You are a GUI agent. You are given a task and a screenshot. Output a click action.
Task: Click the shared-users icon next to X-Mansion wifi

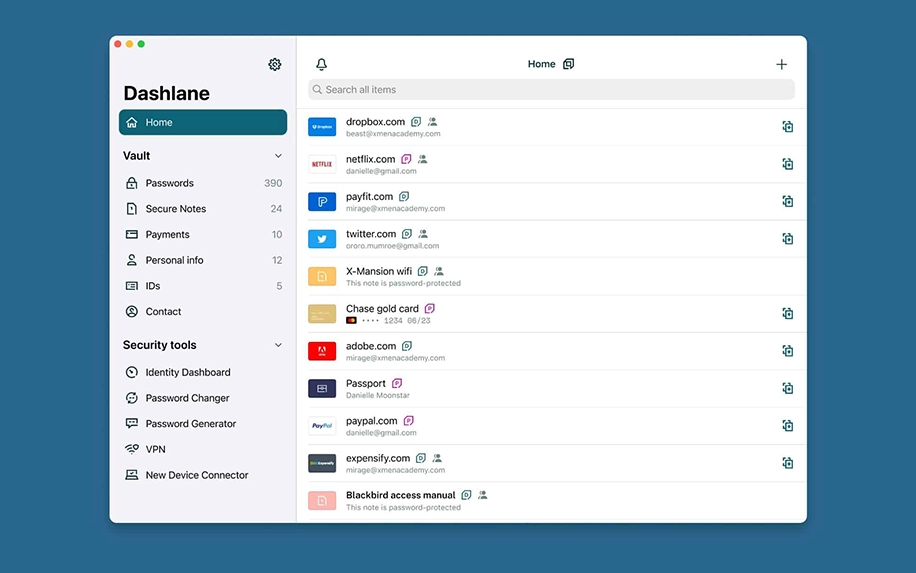(439, 271)
